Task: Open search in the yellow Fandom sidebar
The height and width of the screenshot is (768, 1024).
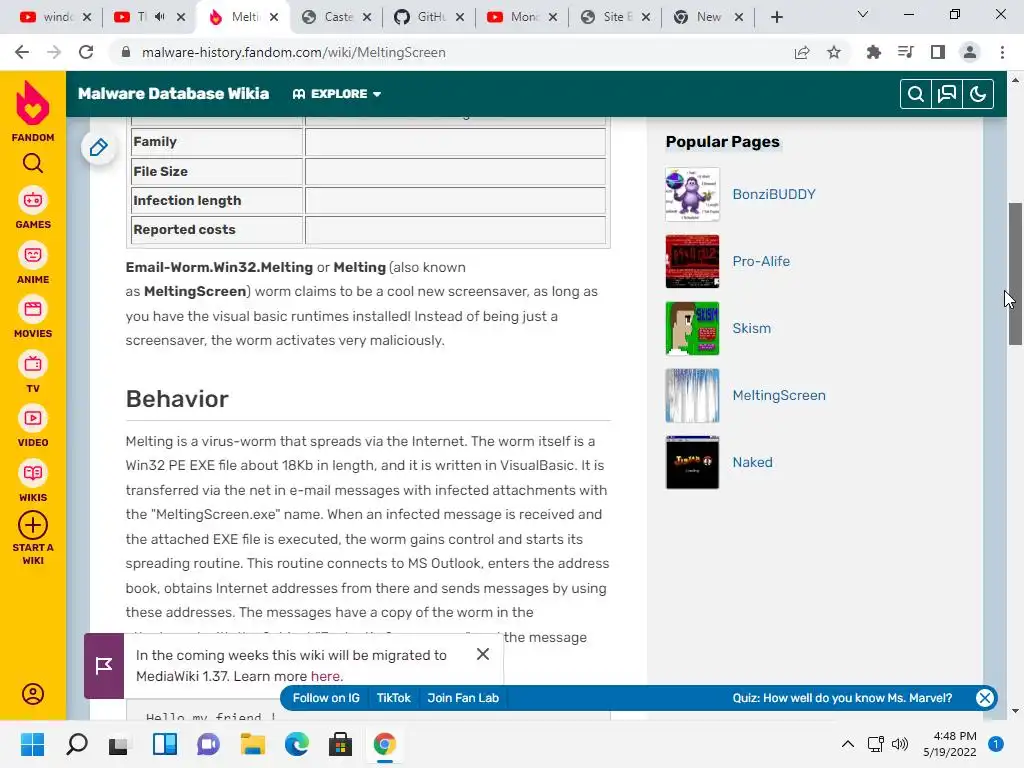Action: [x=33, y=163]
